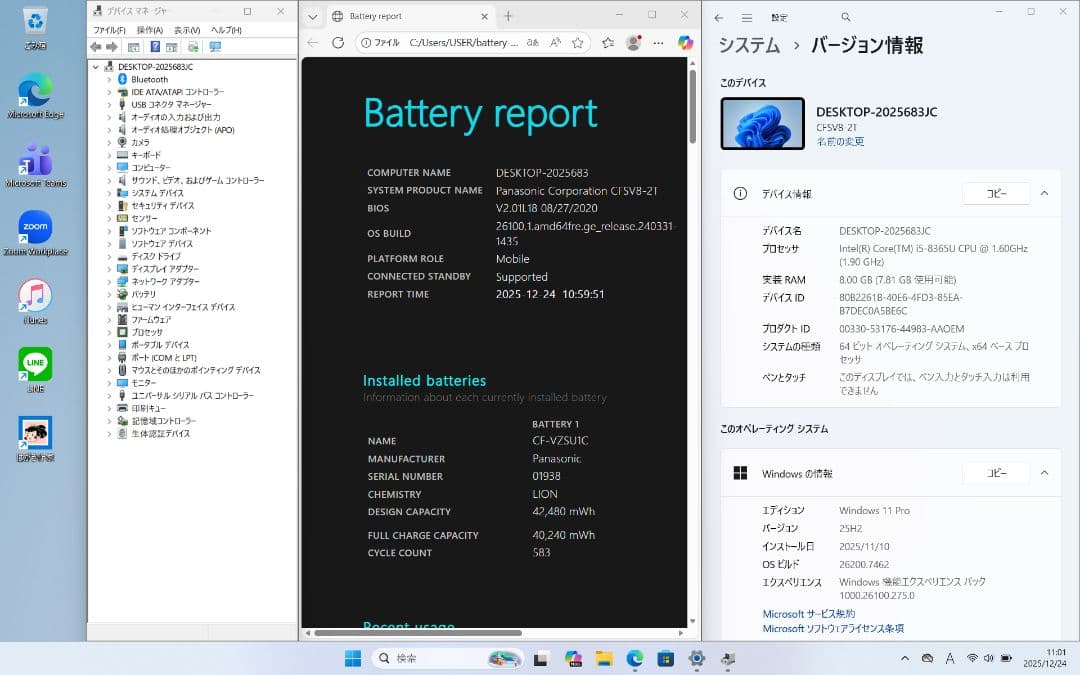Screen dimensions: 1080x675
Task: Click the システム breadcrumb in Settings
Action: click(x=749, y=45)
